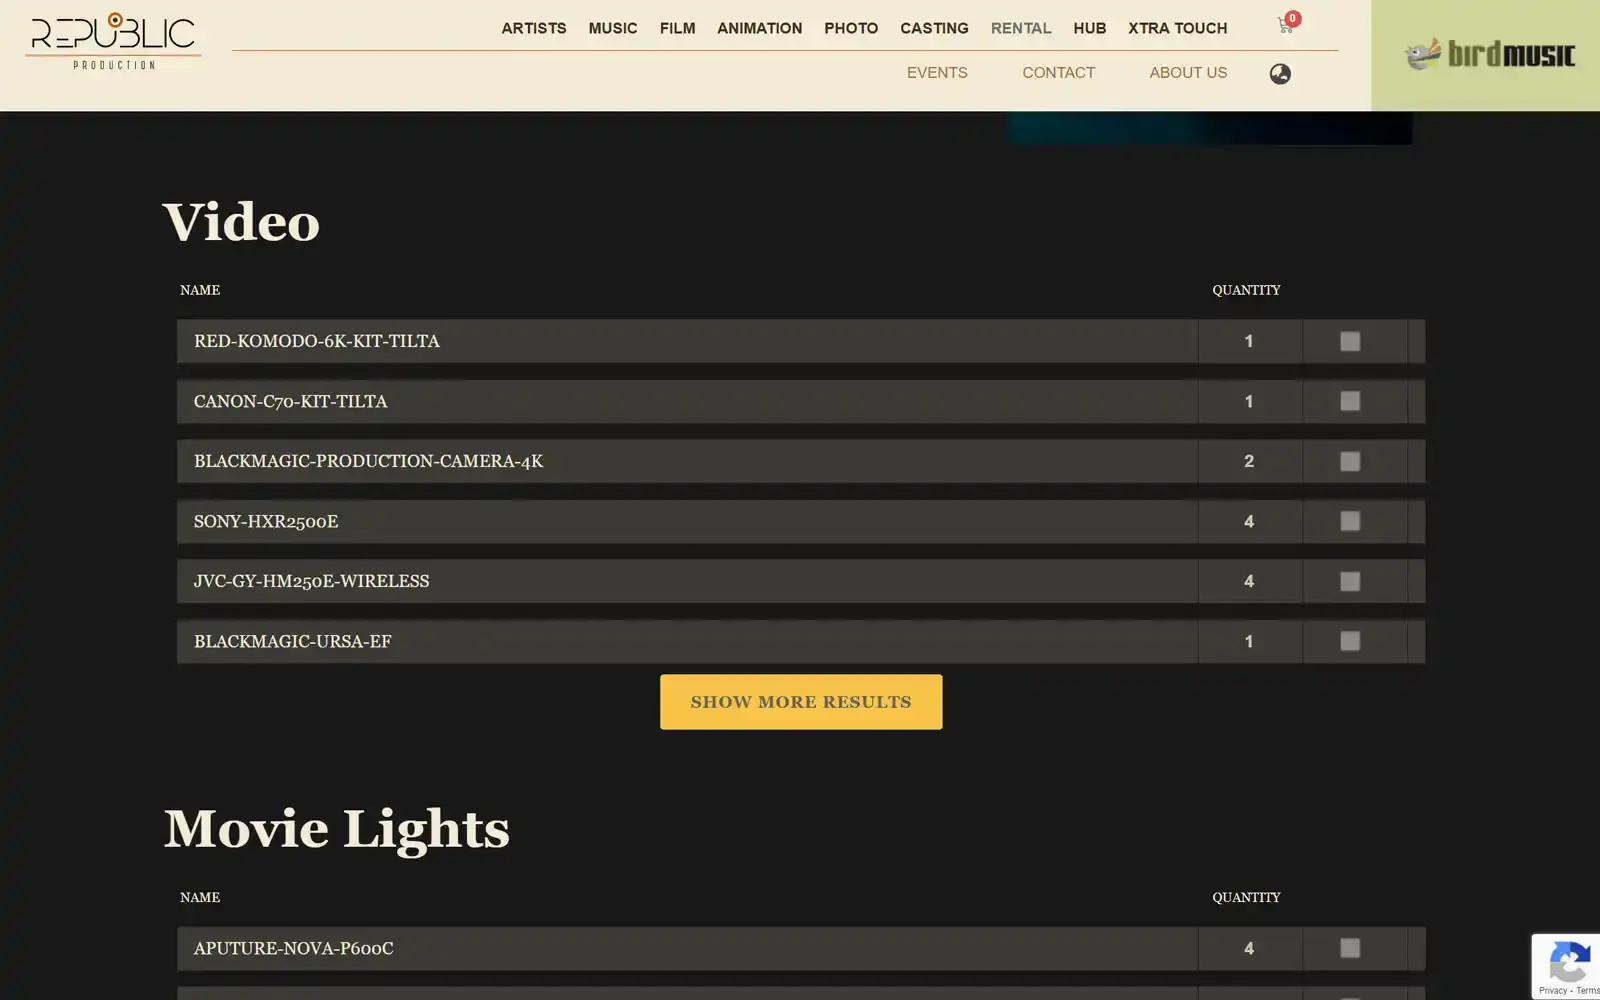The image size is (1600, 1000).
Task: Open the MUSIC menu item
Action: point(613,28)
